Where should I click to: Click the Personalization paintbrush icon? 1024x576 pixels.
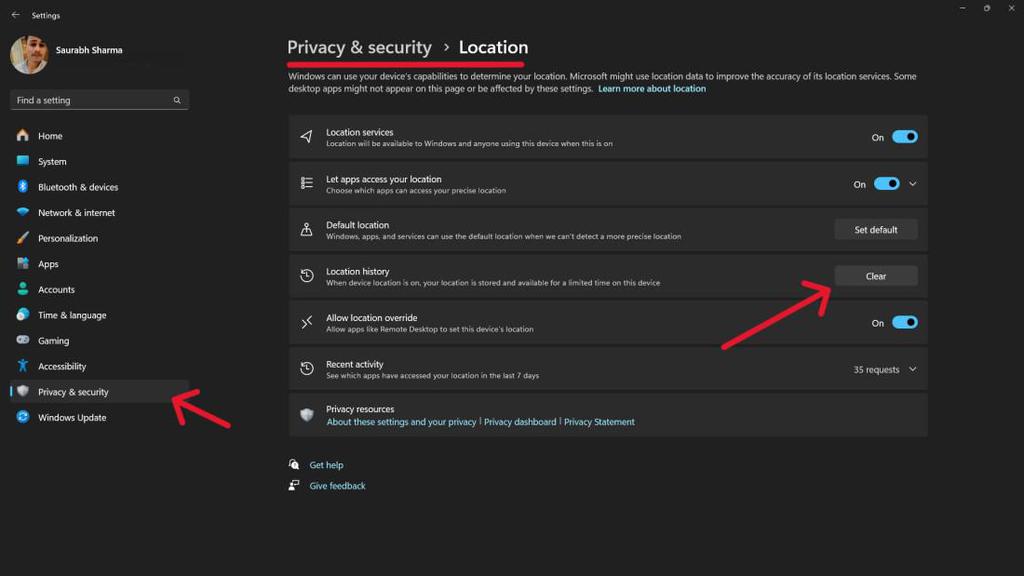(x=22, y=238)
